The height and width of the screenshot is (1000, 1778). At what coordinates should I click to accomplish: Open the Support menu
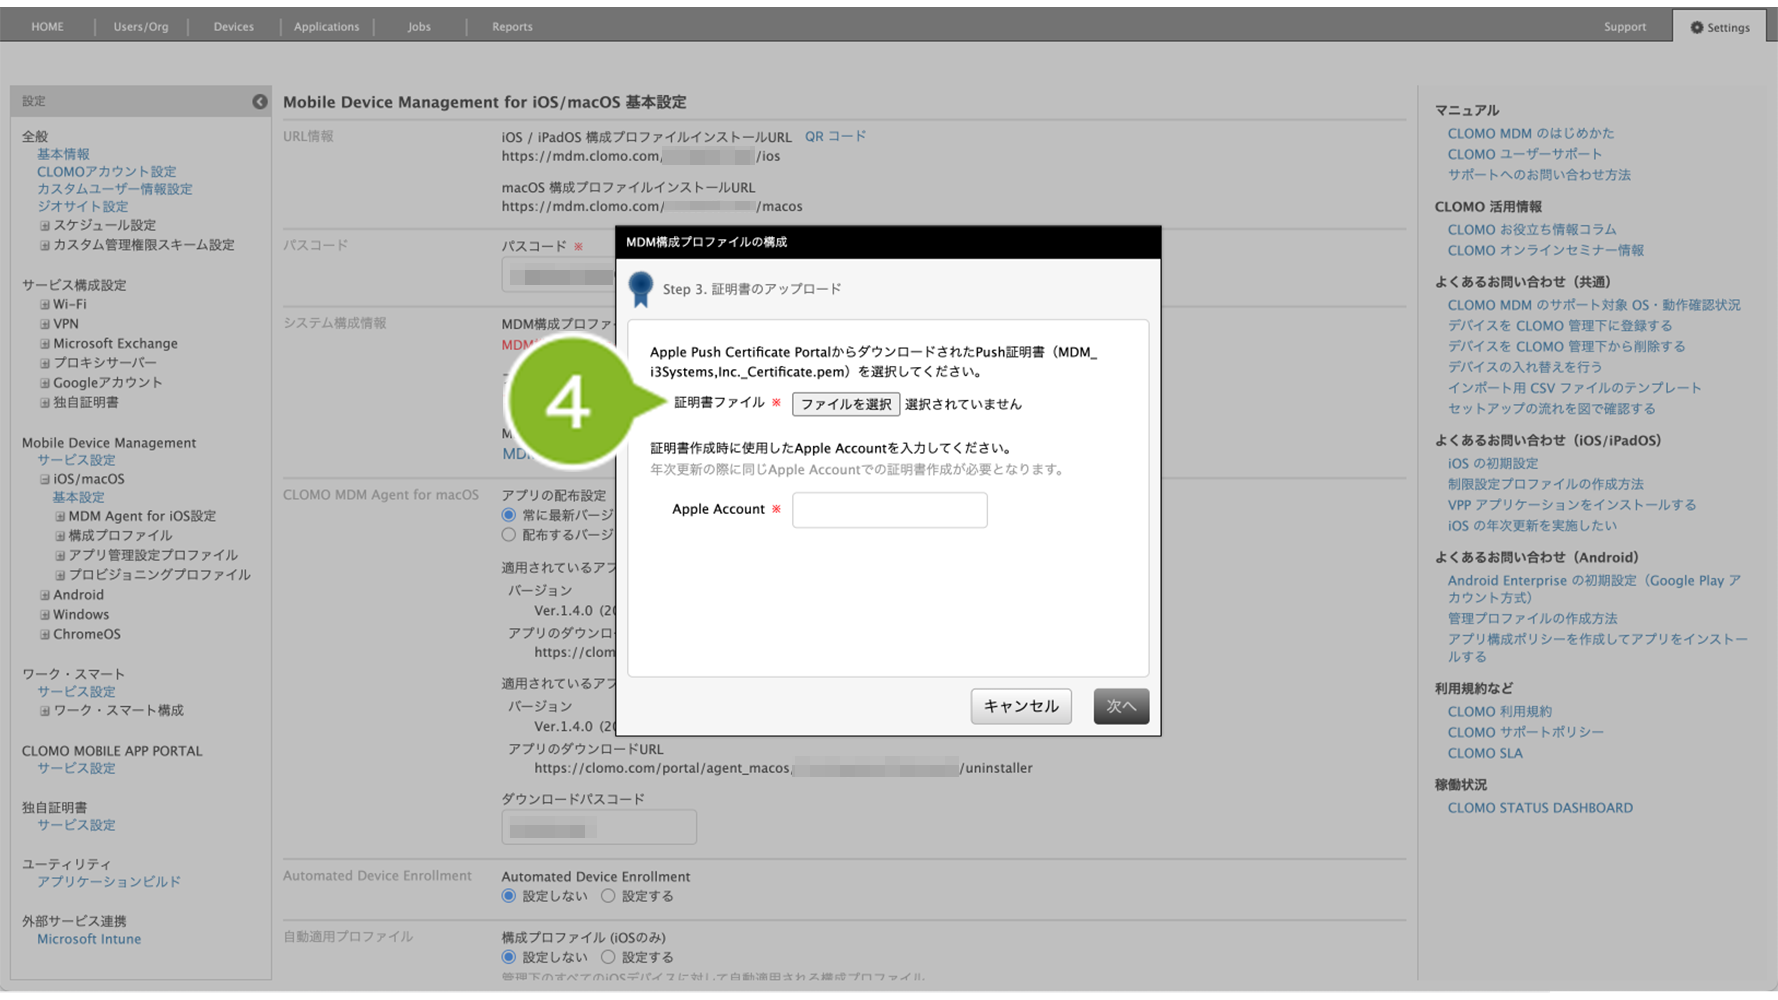pos(1624,27)
